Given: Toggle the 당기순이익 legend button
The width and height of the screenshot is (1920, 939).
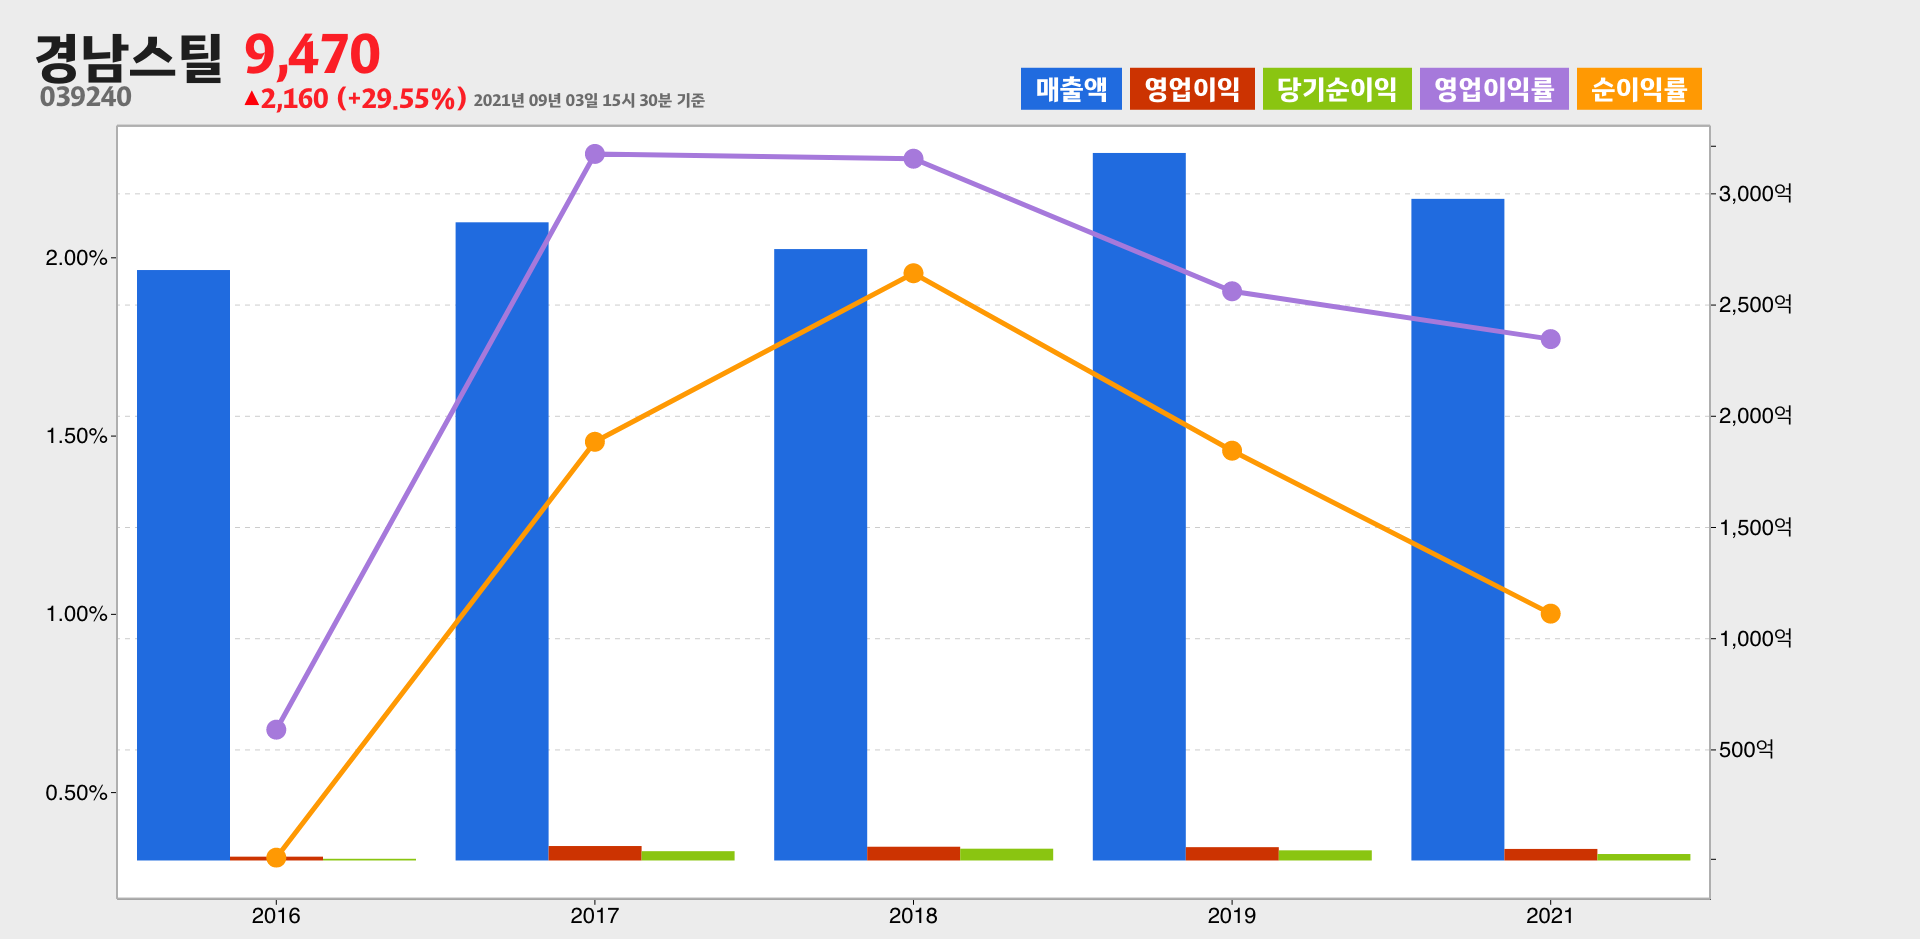Looking at the screenshot, I should coord(1337,89).
